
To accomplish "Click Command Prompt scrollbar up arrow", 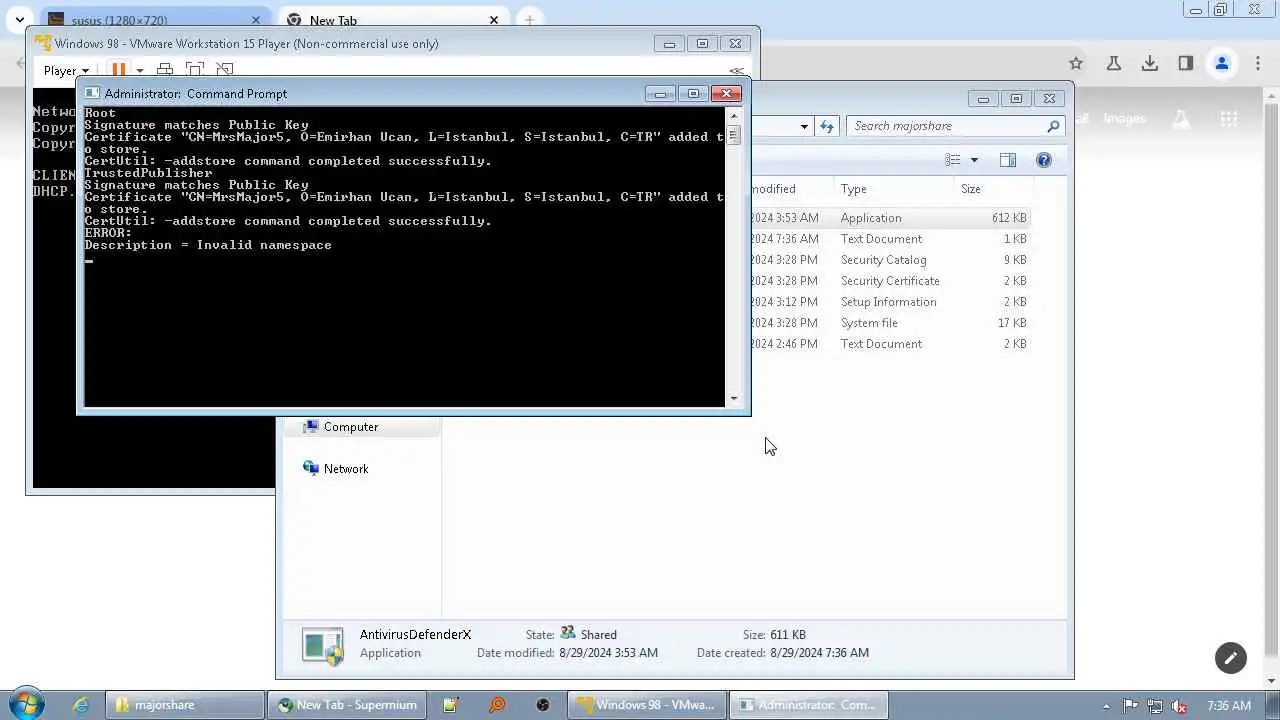I will 734,114.
